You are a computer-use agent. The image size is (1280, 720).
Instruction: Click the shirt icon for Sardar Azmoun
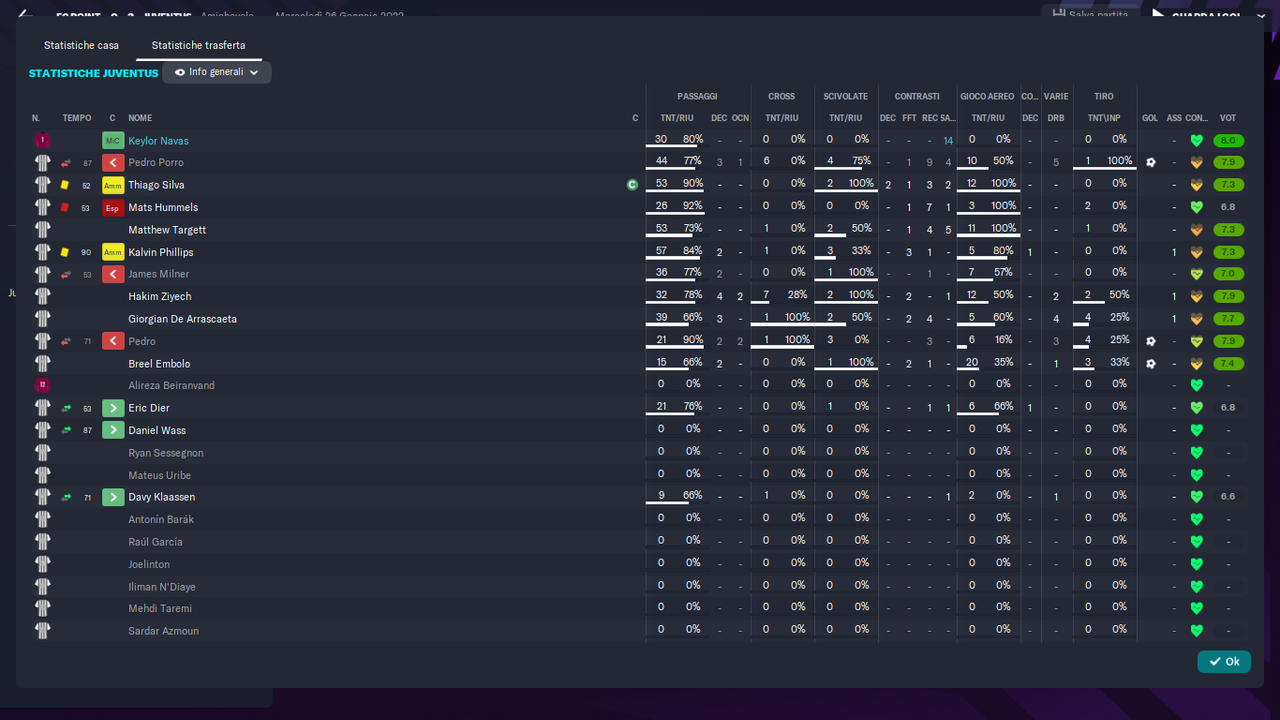42,631
